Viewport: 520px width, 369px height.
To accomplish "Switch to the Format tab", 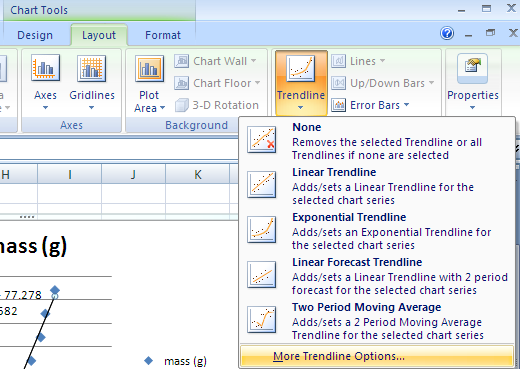I will click(163, 35).
